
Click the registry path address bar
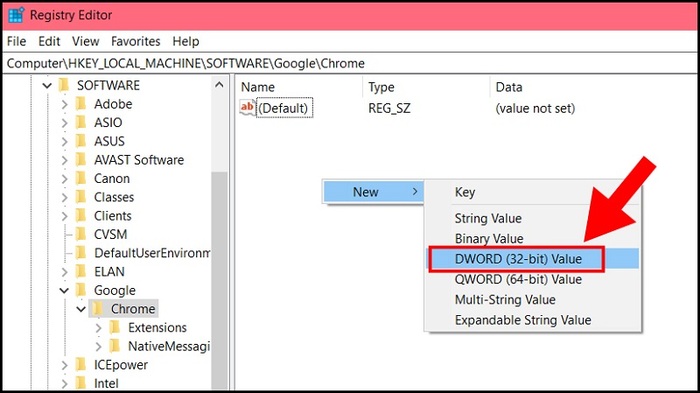[350, 63]
